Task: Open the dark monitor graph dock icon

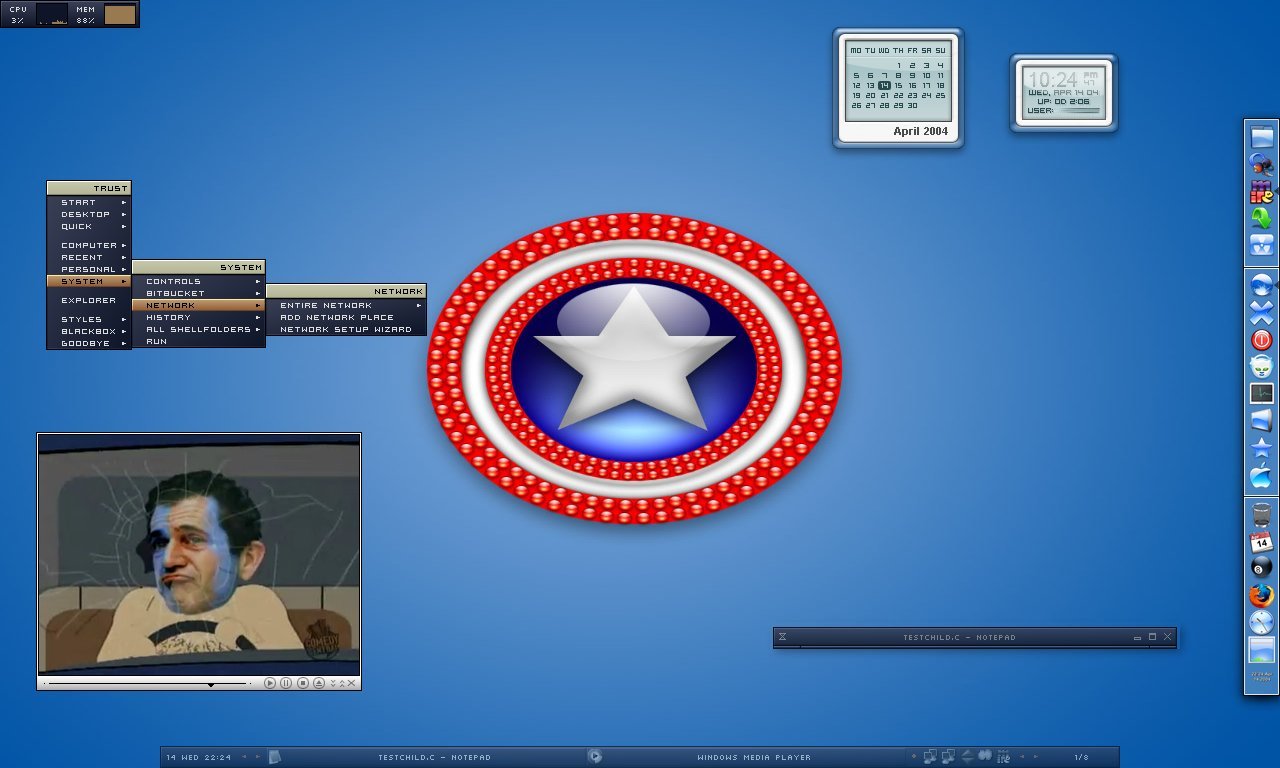Action: (1261, 394)
